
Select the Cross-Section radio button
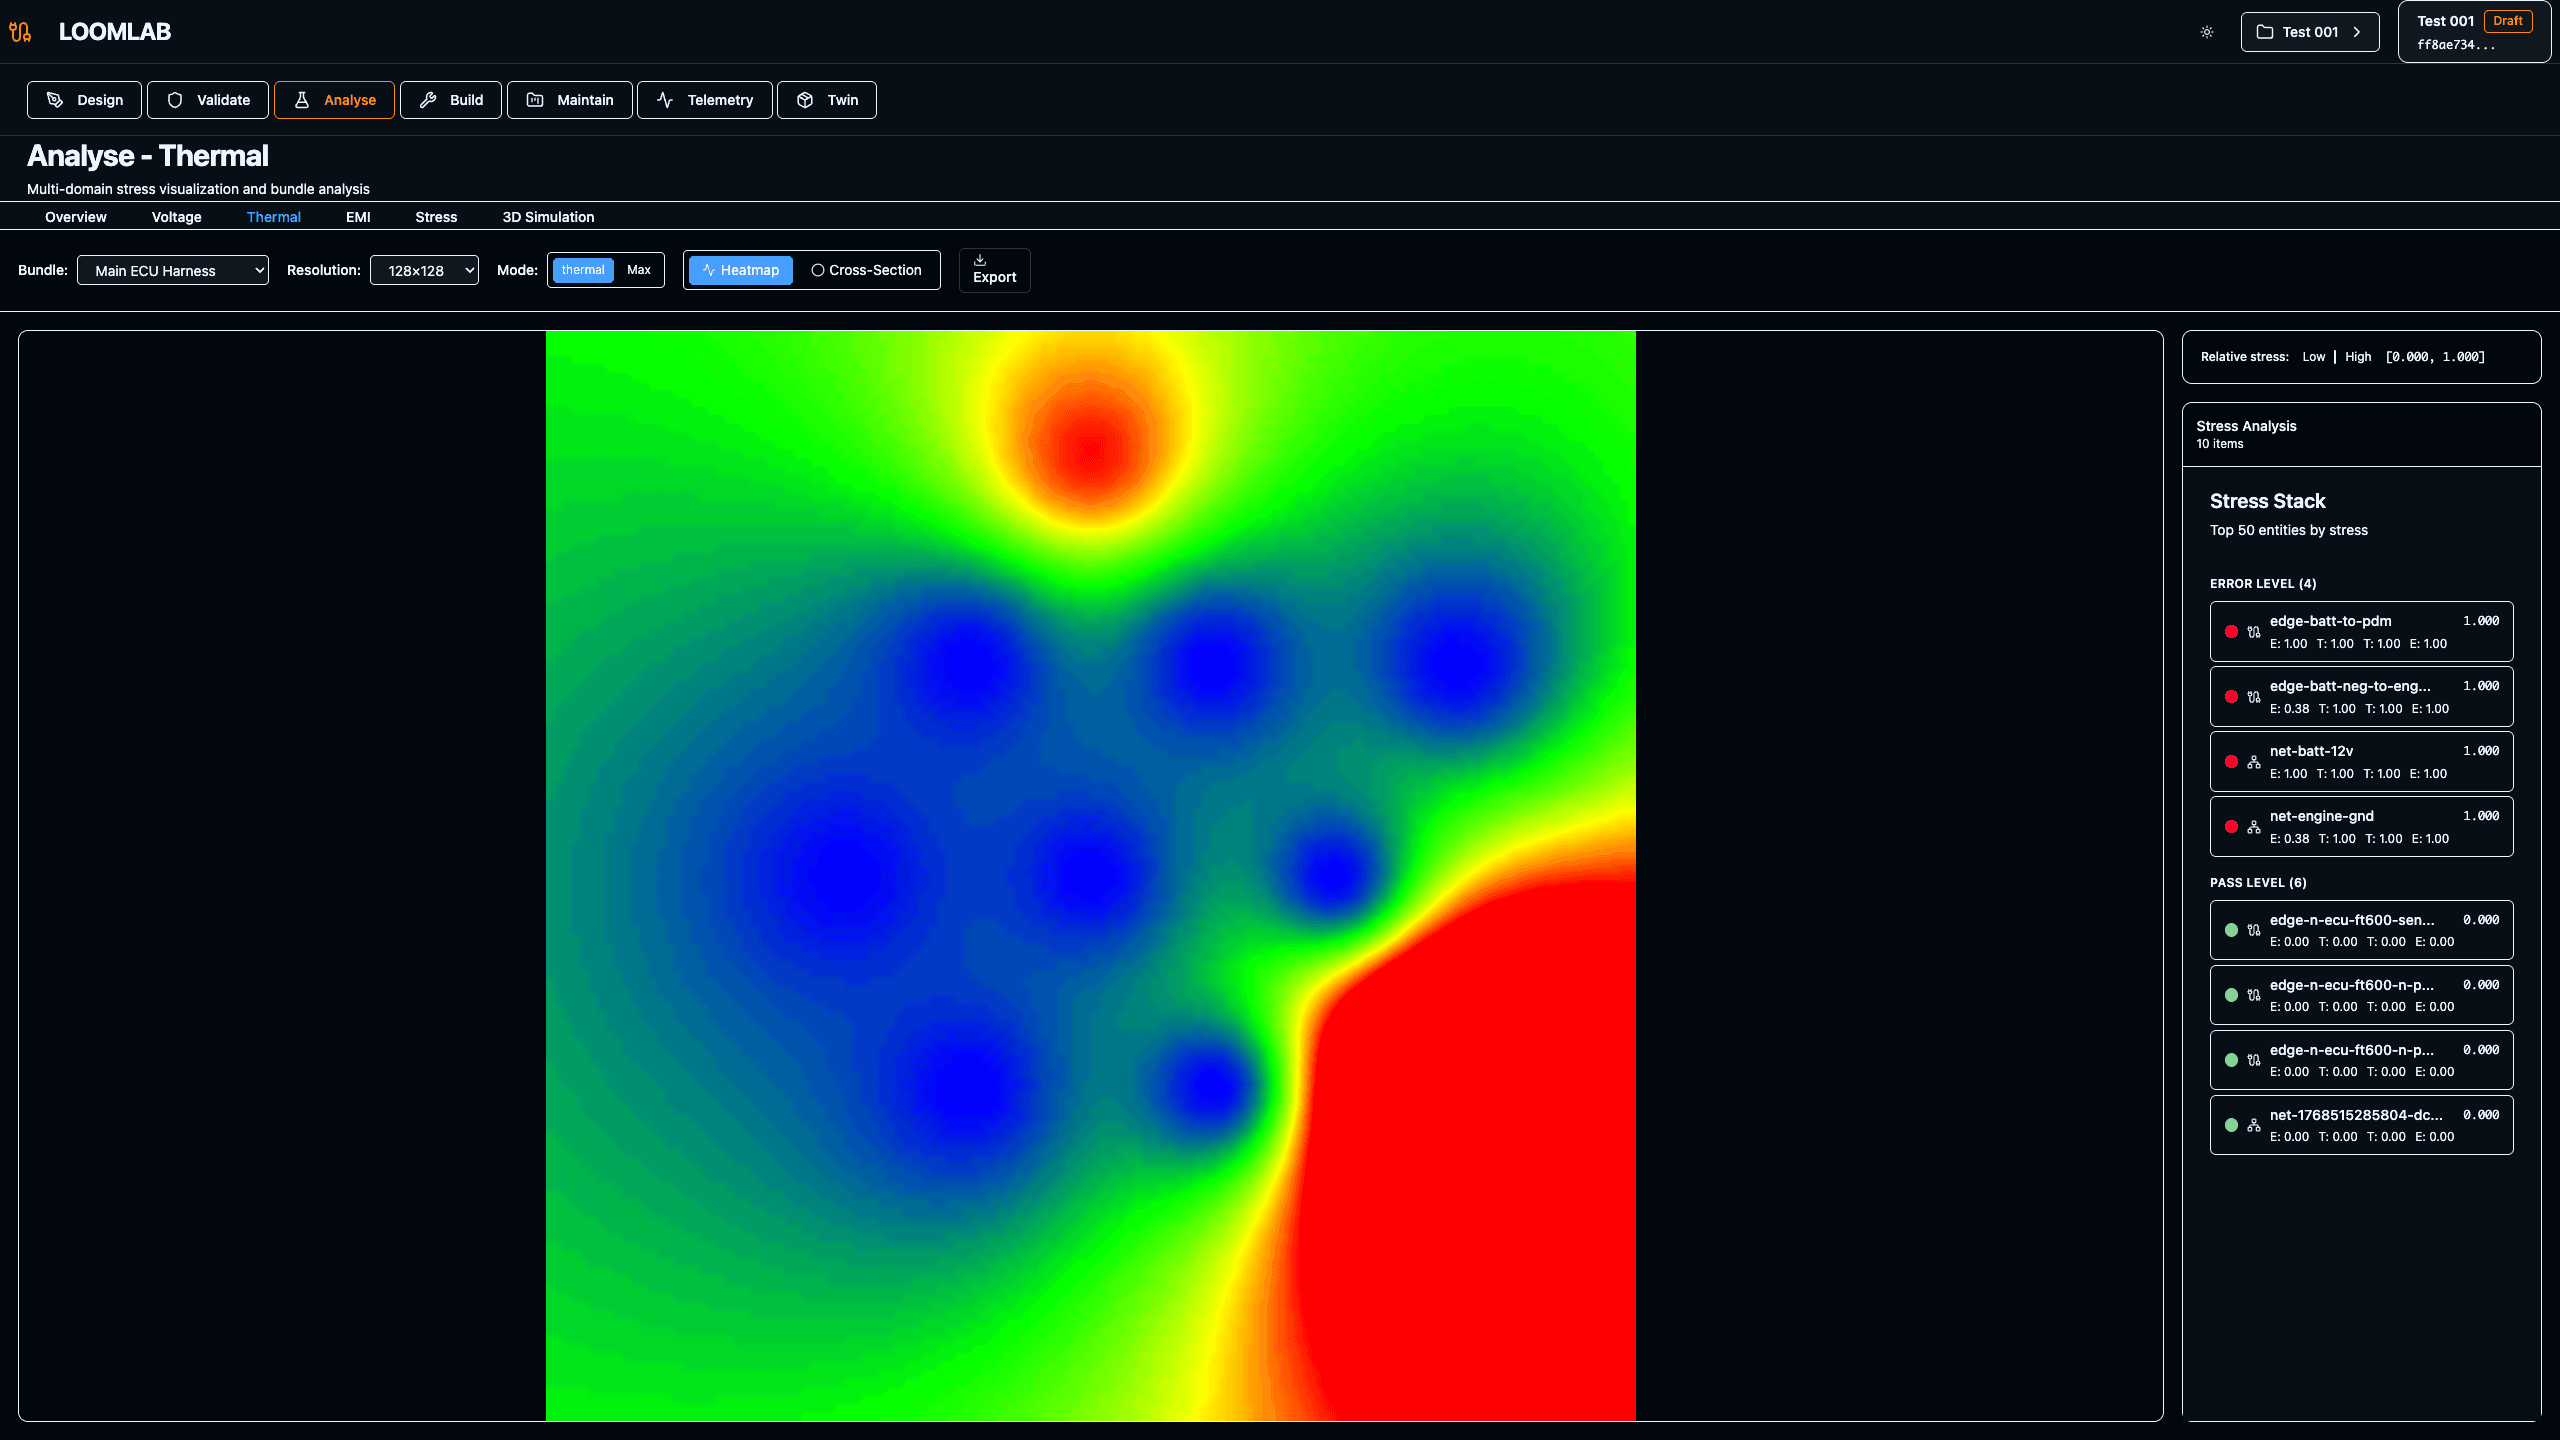pos(819,269)
